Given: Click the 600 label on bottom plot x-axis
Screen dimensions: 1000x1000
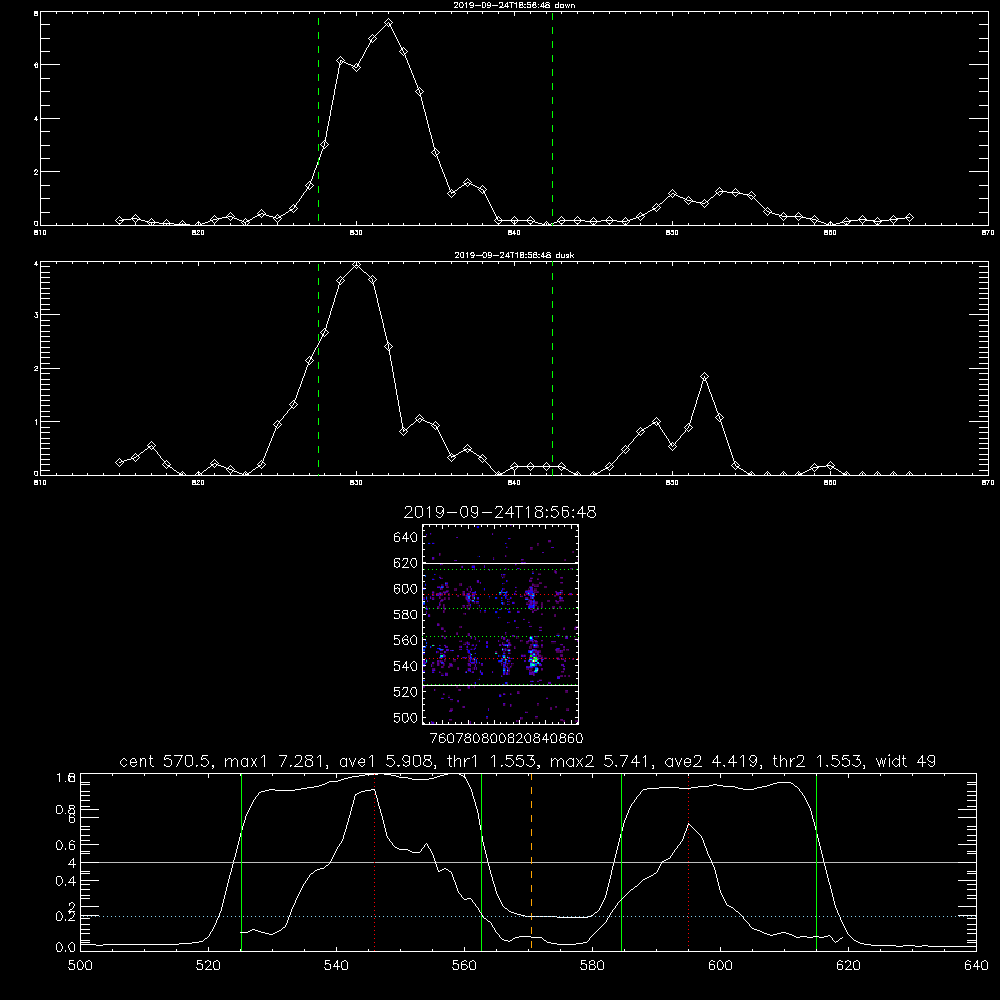Looking at the screenshot, I should (x=720, y=966).
